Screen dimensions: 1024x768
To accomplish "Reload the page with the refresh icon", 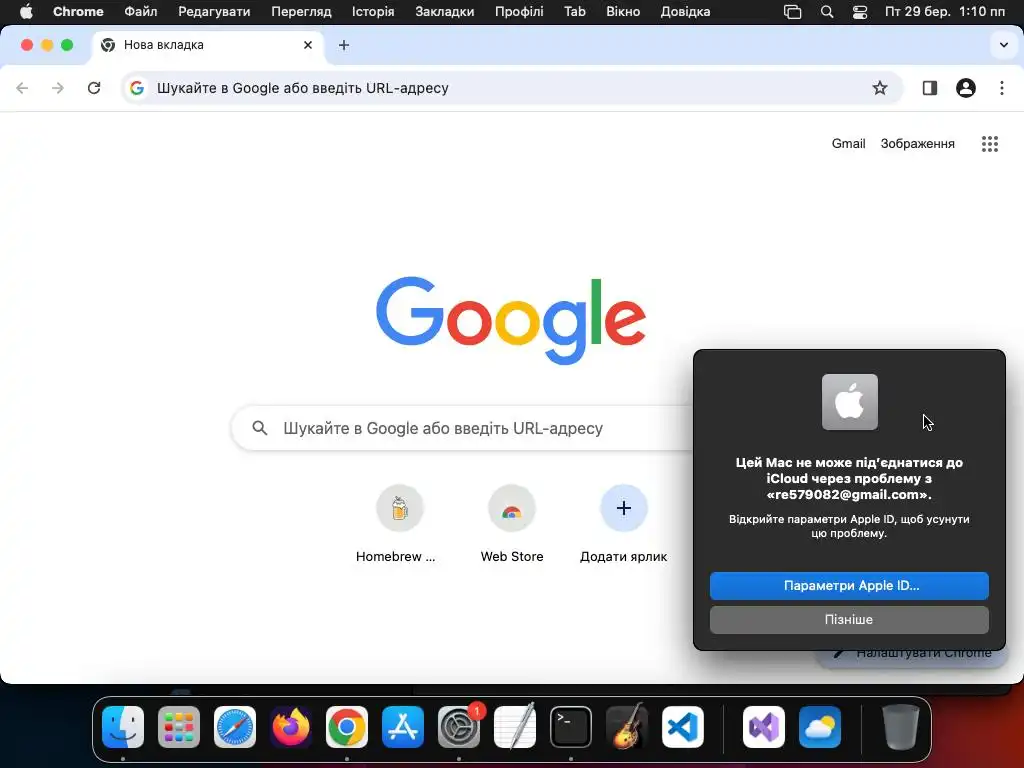I will (94, 88).
